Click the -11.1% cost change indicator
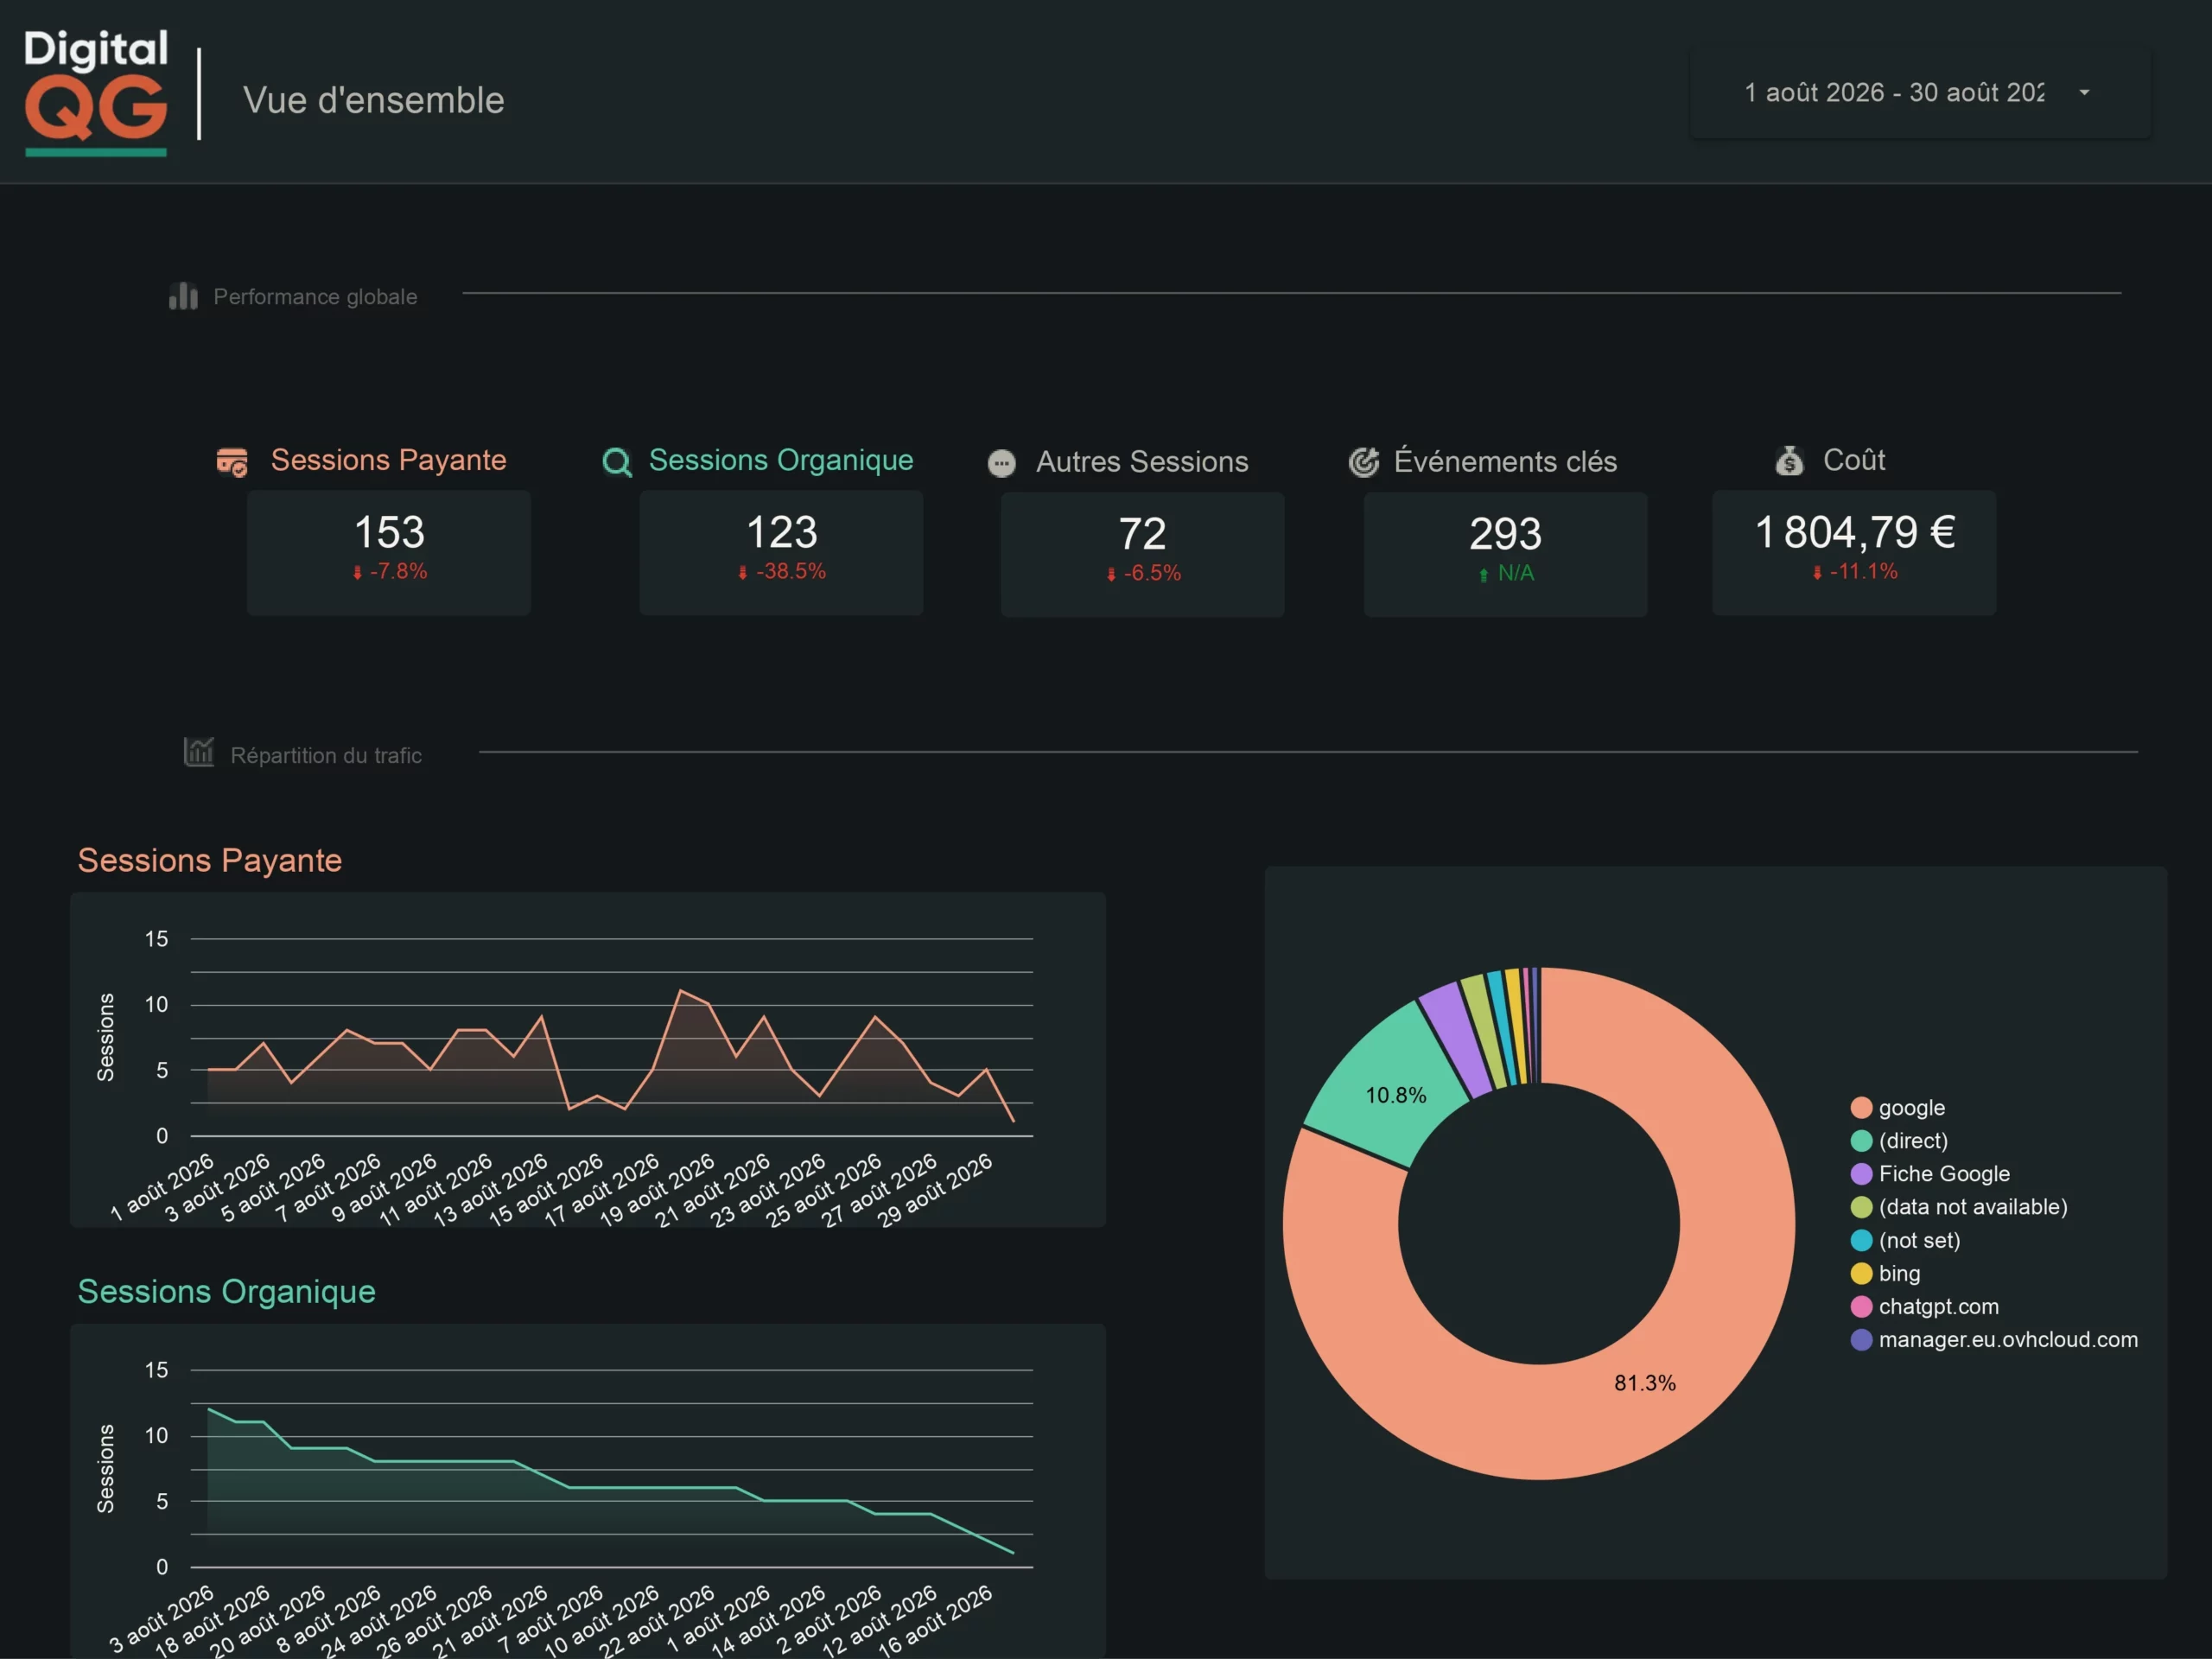Viewport: 2212px width, 1659px height. (x=1855, y=572)
